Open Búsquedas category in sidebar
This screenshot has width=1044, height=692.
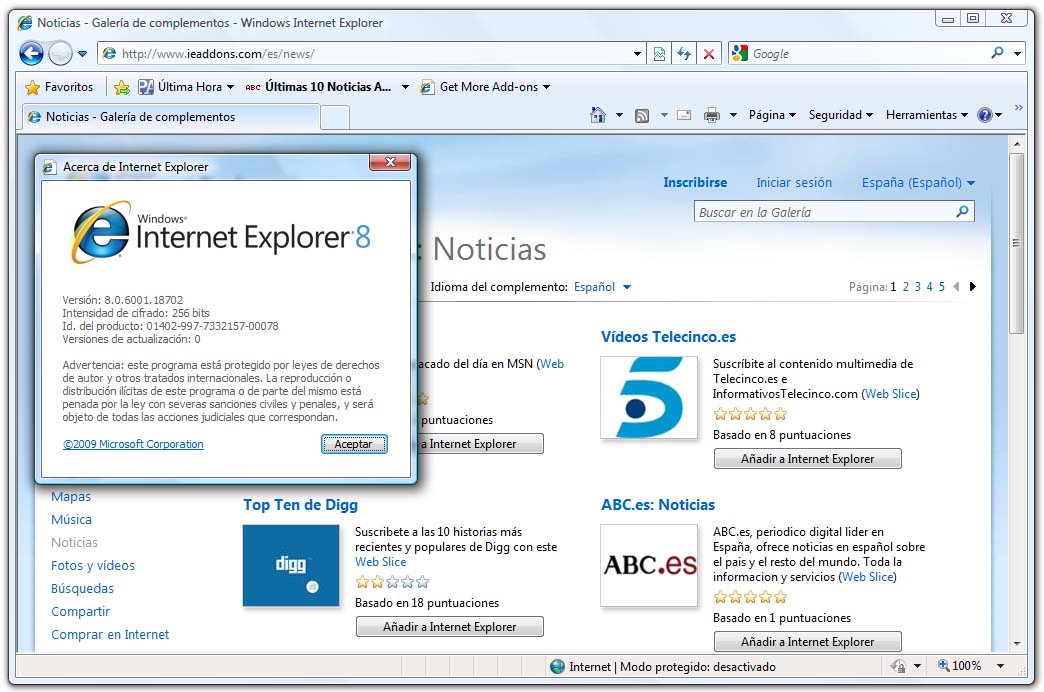point(82,589)
